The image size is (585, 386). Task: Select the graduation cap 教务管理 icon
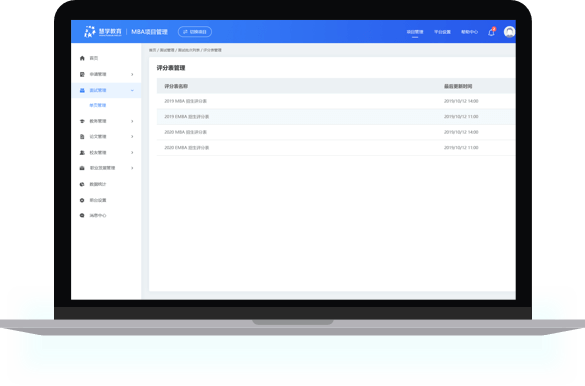pyautogui.click(x=82, y=121)
